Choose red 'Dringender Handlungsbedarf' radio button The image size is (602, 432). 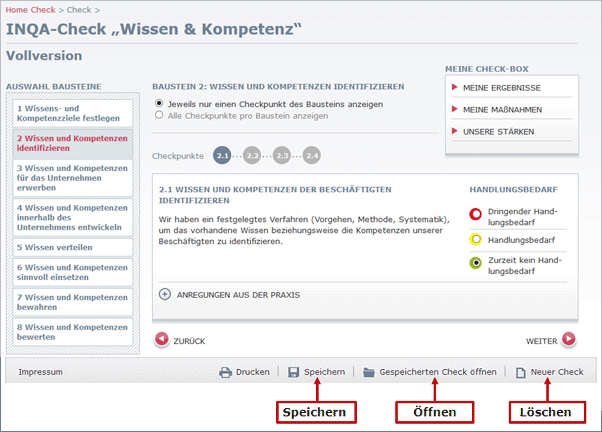pos(475,214)
